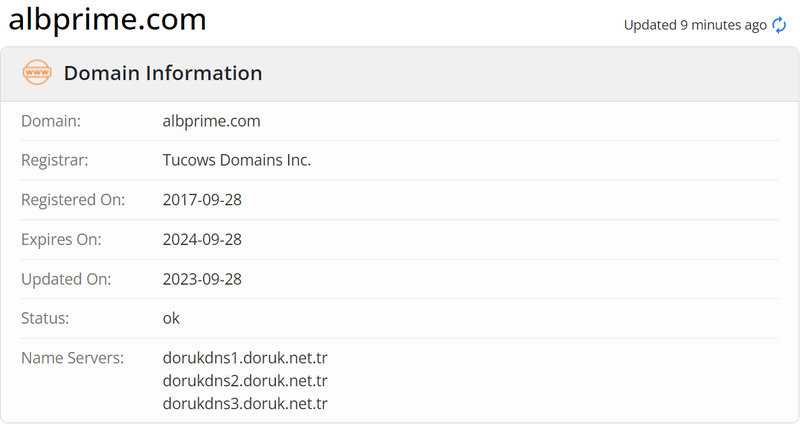The width and height of the screenshot is (800, 424).
Task: Select the registered date 2017-09-28
Action: 202,199
